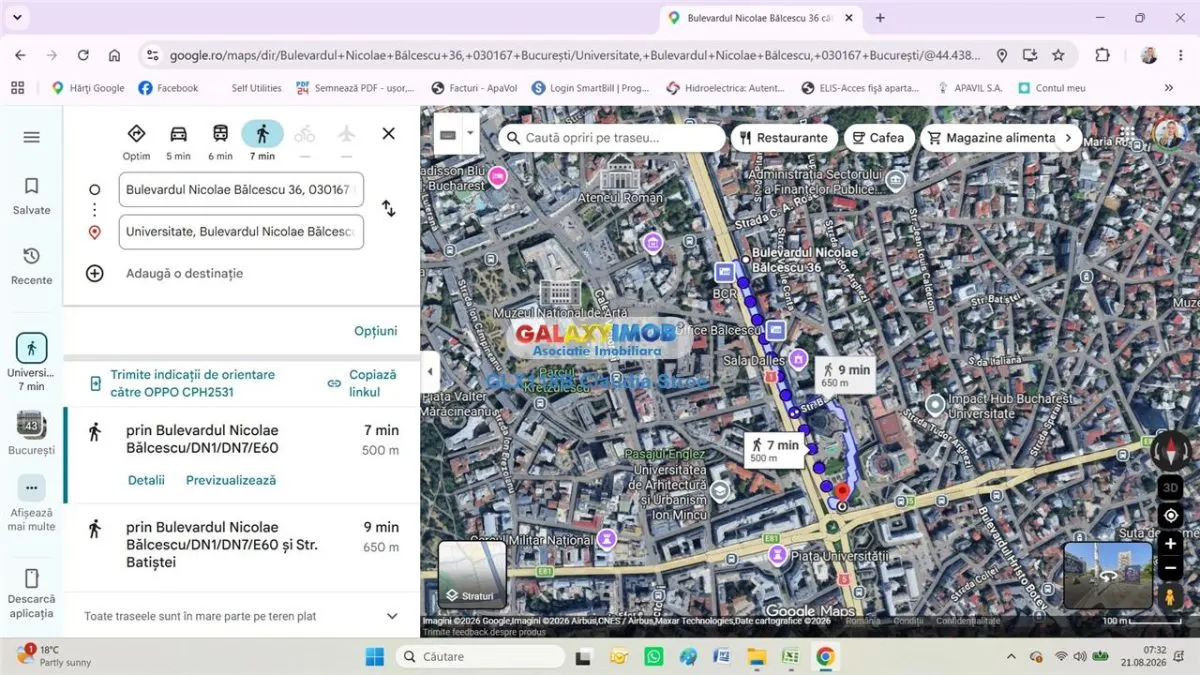This screenshot has width=1200, height=675.
Task: Show the hidden bookmarks overflow
Action: pyautogui.click(x=1169, y=88)
